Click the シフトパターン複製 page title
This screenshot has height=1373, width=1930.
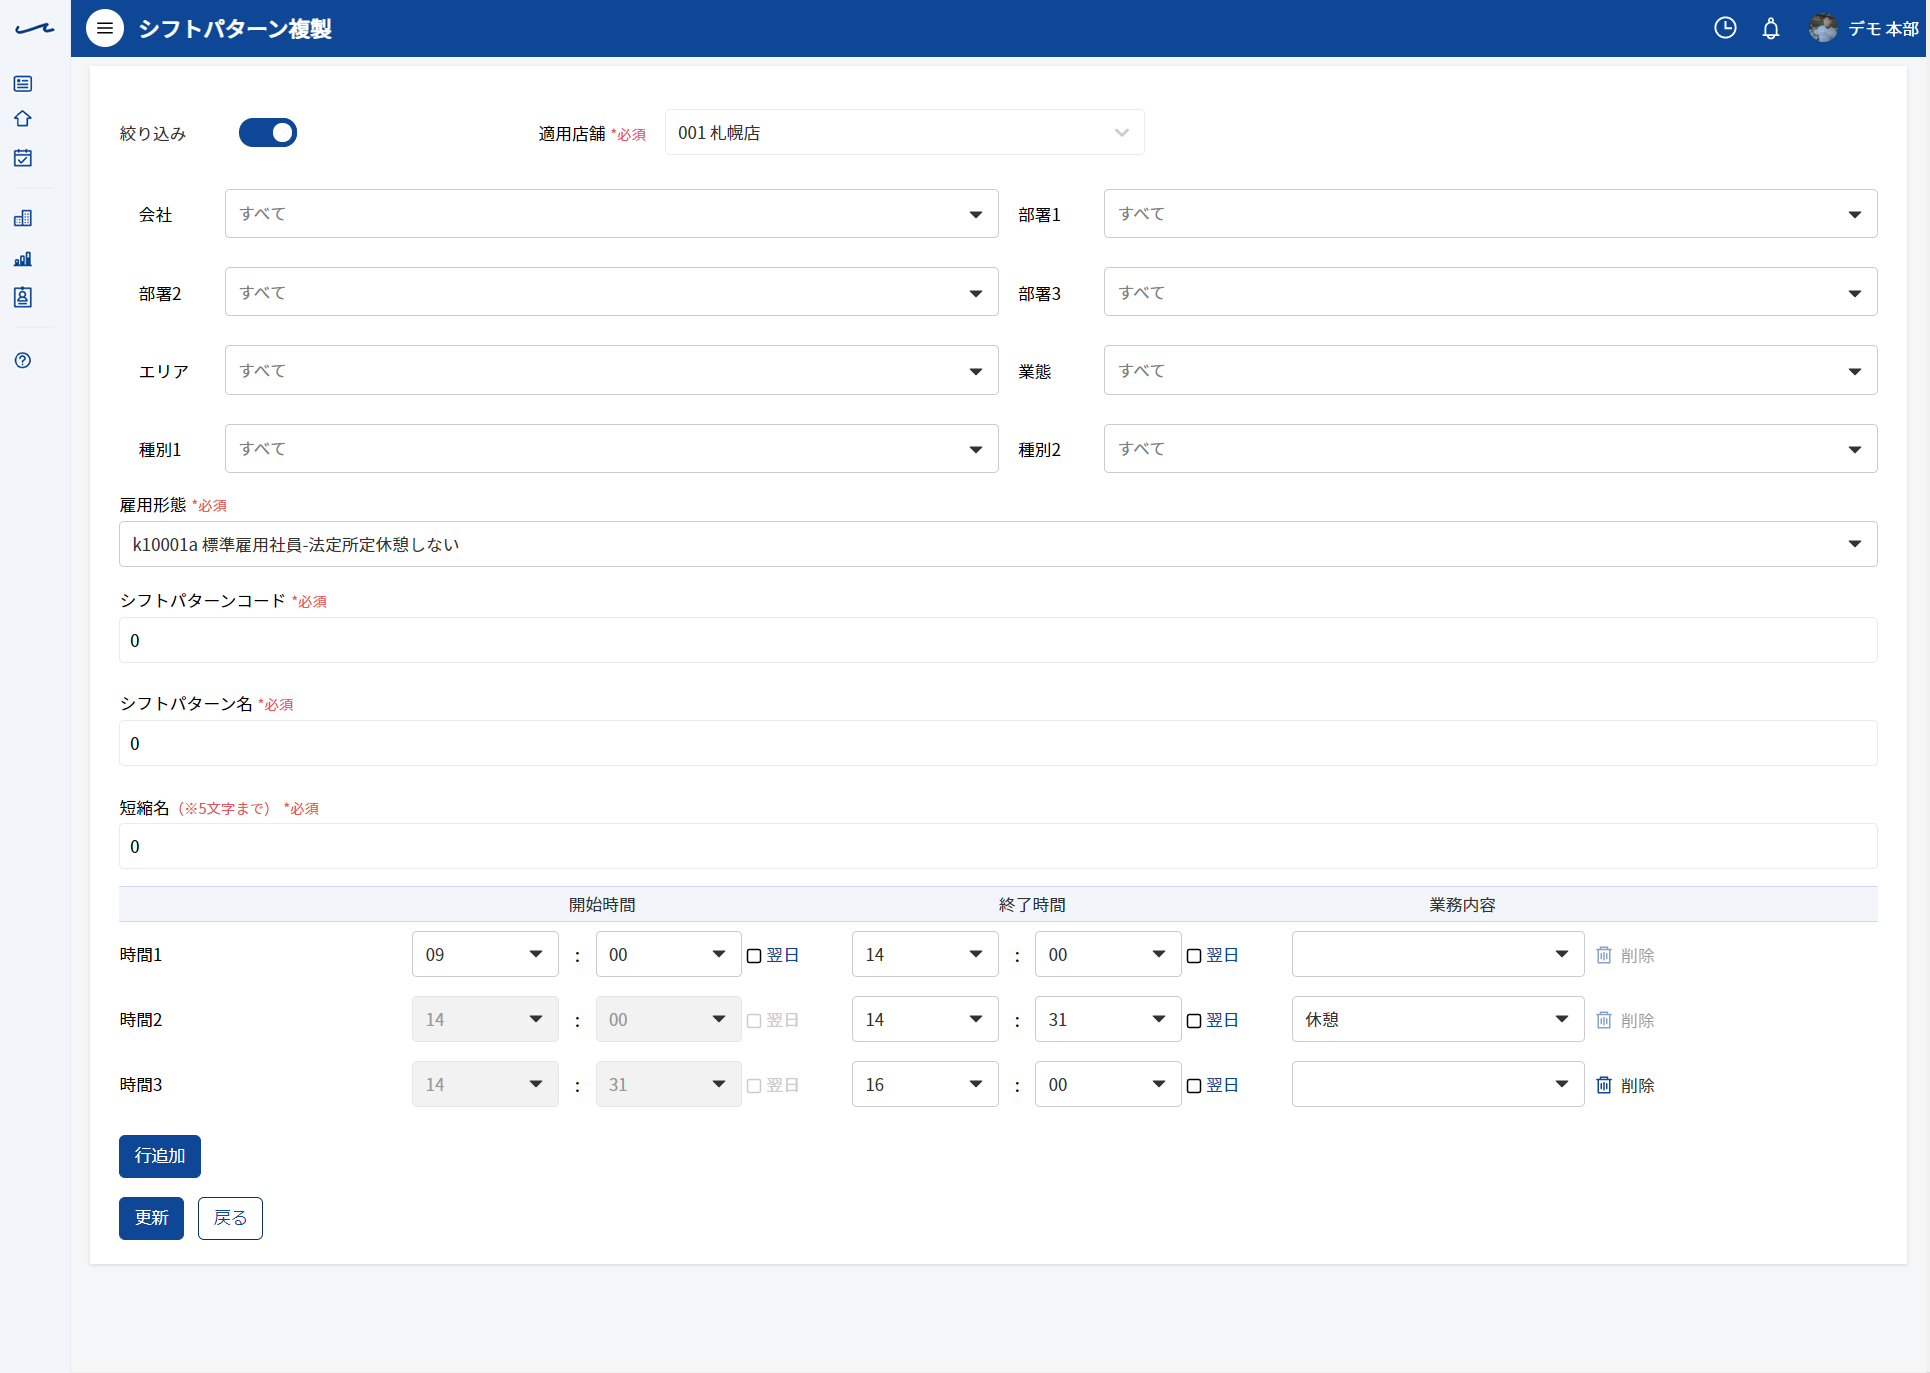coord(235,29)
